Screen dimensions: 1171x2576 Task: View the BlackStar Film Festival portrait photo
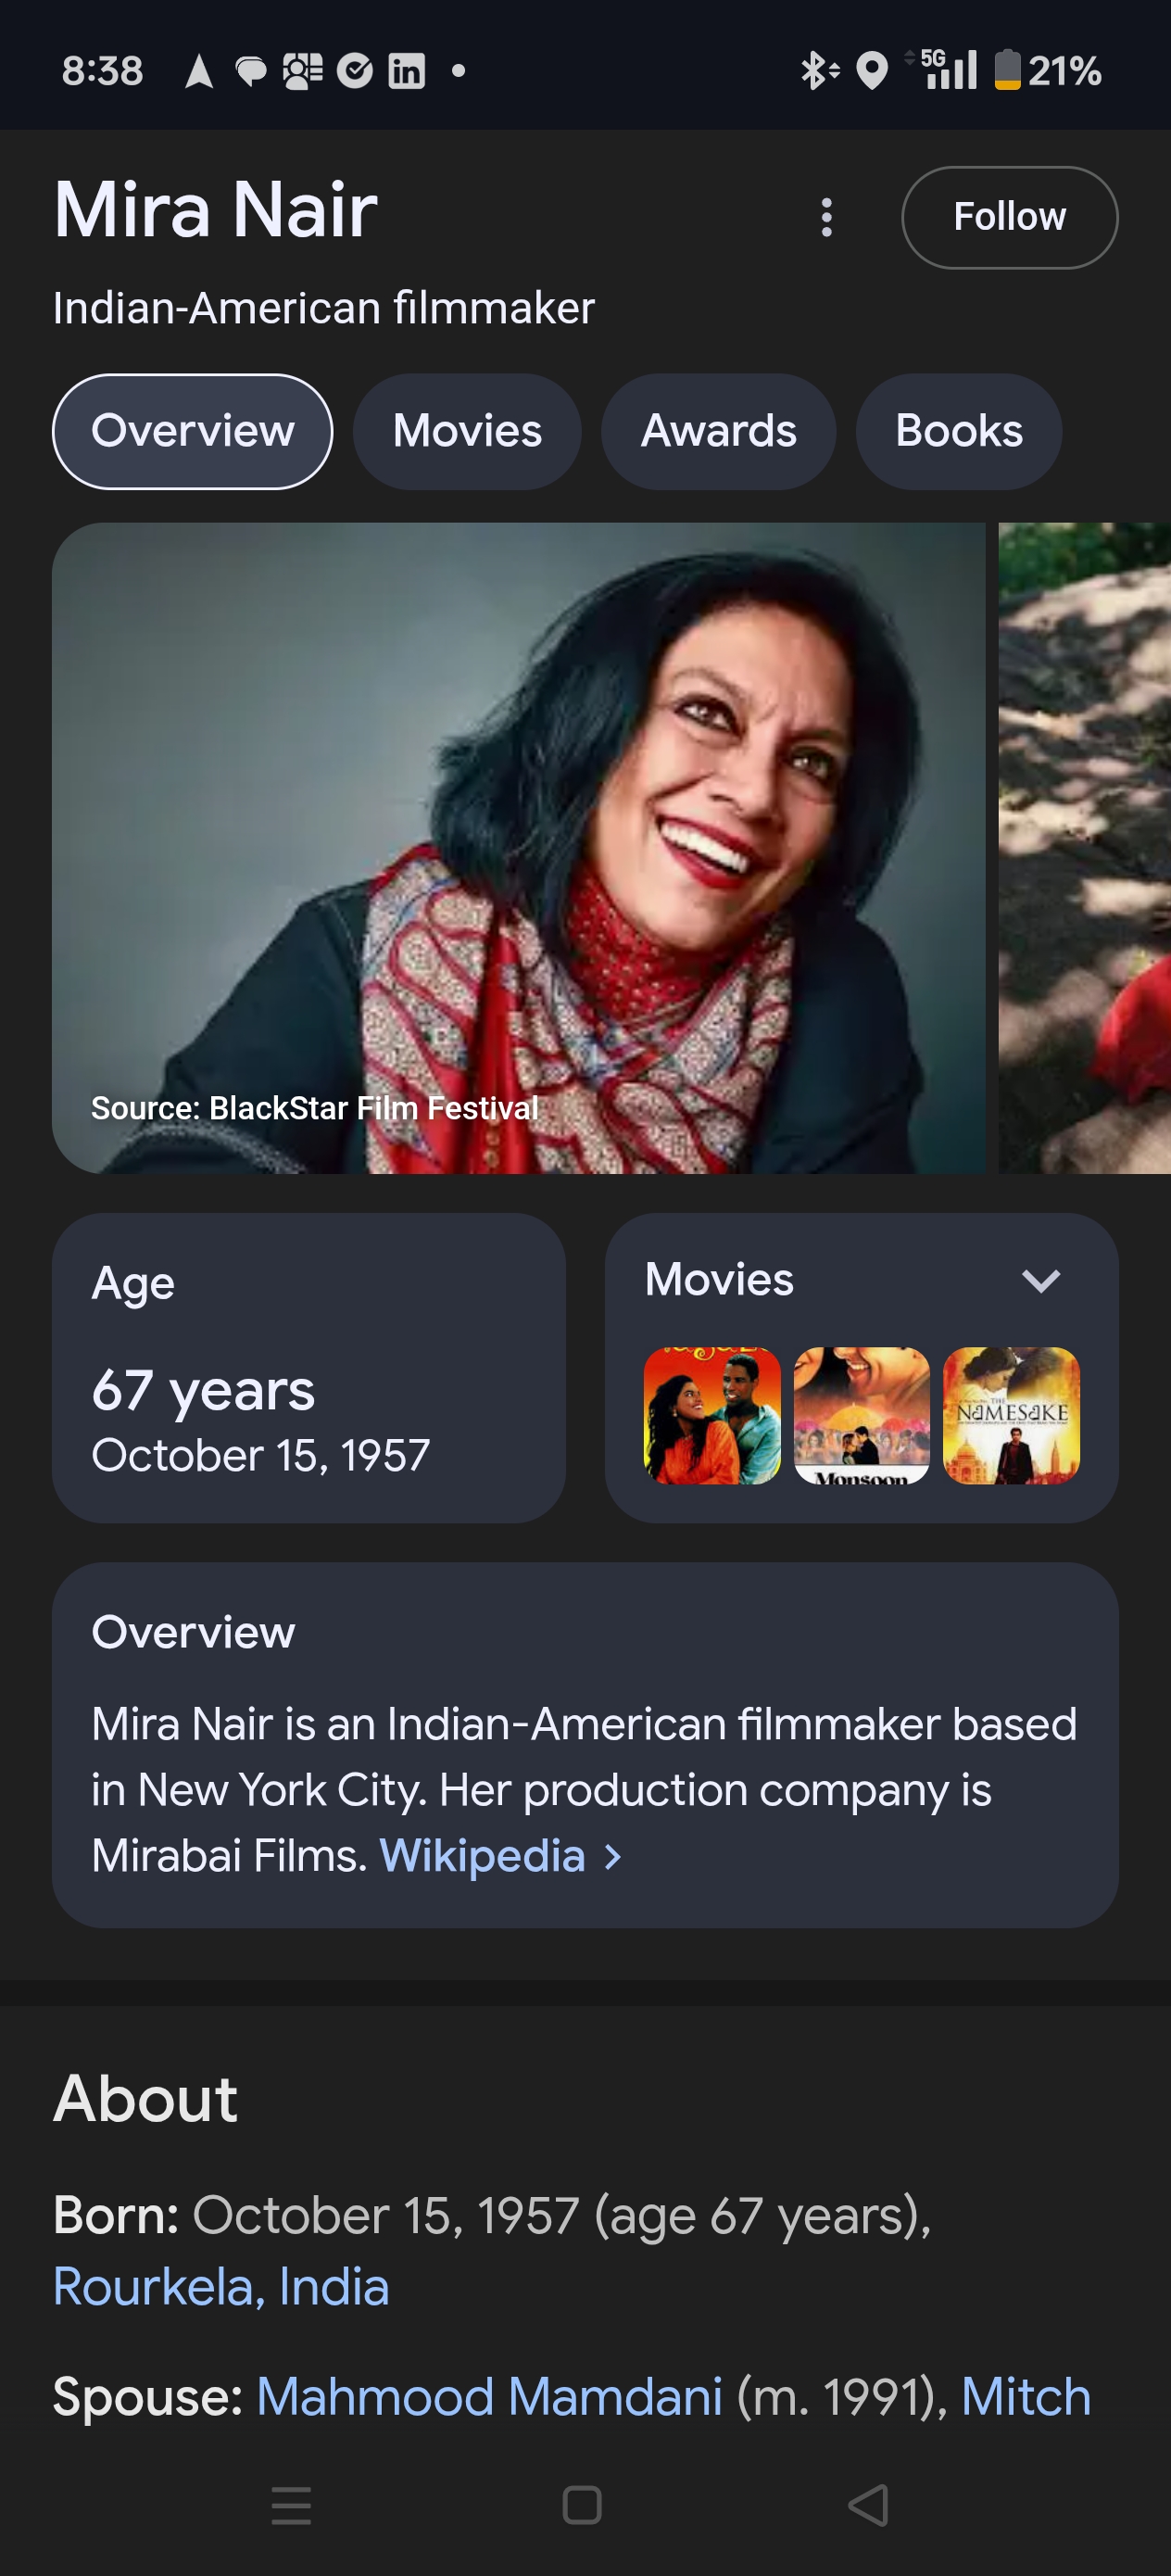(518, 848)
